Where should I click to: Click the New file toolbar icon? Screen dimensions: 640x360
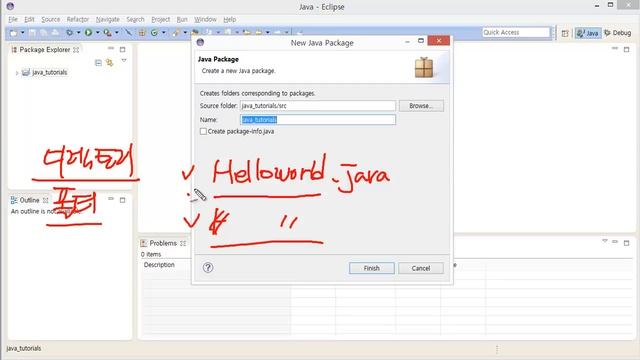(13, 33)
